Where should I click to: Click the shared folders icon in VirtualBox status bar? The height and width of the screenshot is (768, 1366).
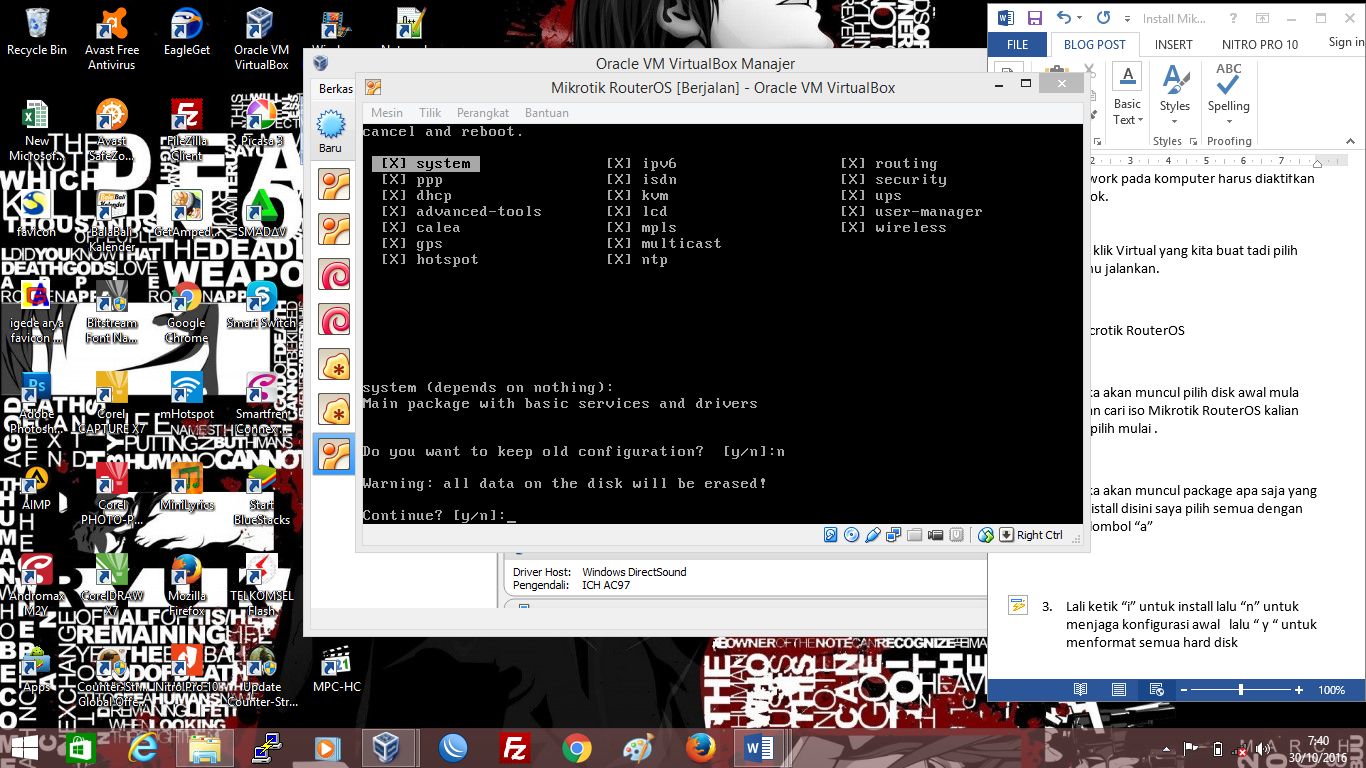(x=914, y=535)
